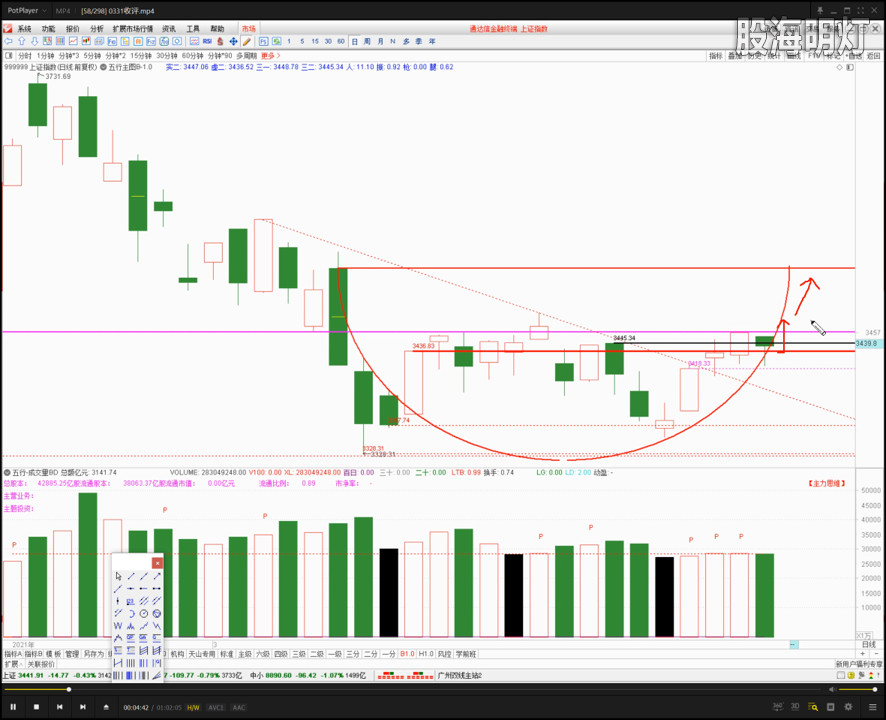Open the RSI indicator toolbar icon
Image resolution: width=886 pixels, height=720 pixels.
[x=207, y=41]
